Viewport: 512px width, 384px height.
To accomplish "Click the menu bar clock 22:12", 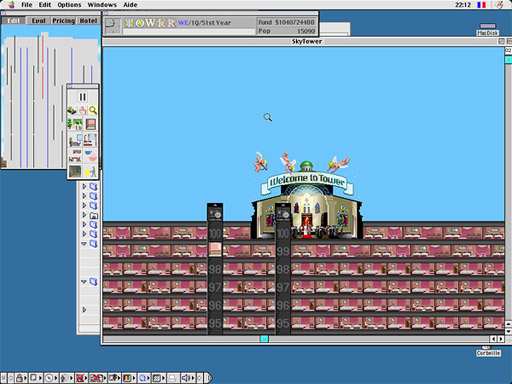I will (x=463, y=5).
